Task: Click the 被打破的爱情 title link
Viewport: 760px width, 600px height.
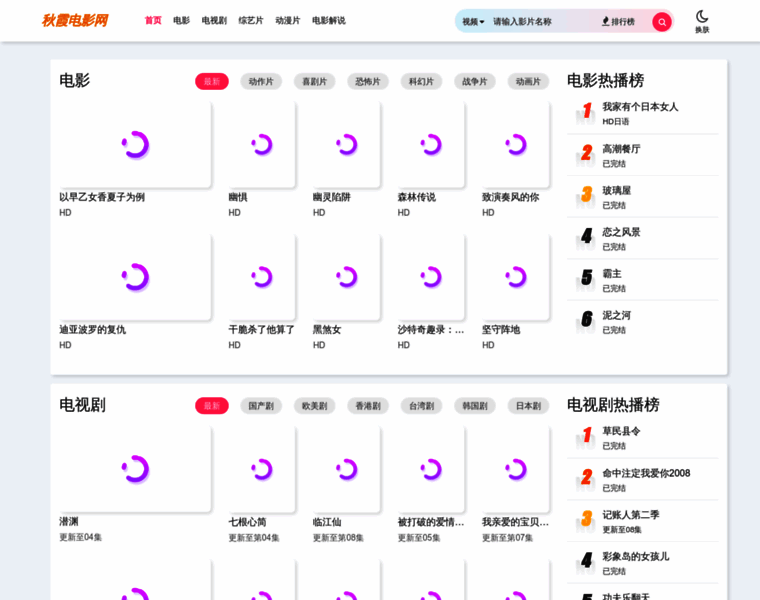Action: point(431,522)
